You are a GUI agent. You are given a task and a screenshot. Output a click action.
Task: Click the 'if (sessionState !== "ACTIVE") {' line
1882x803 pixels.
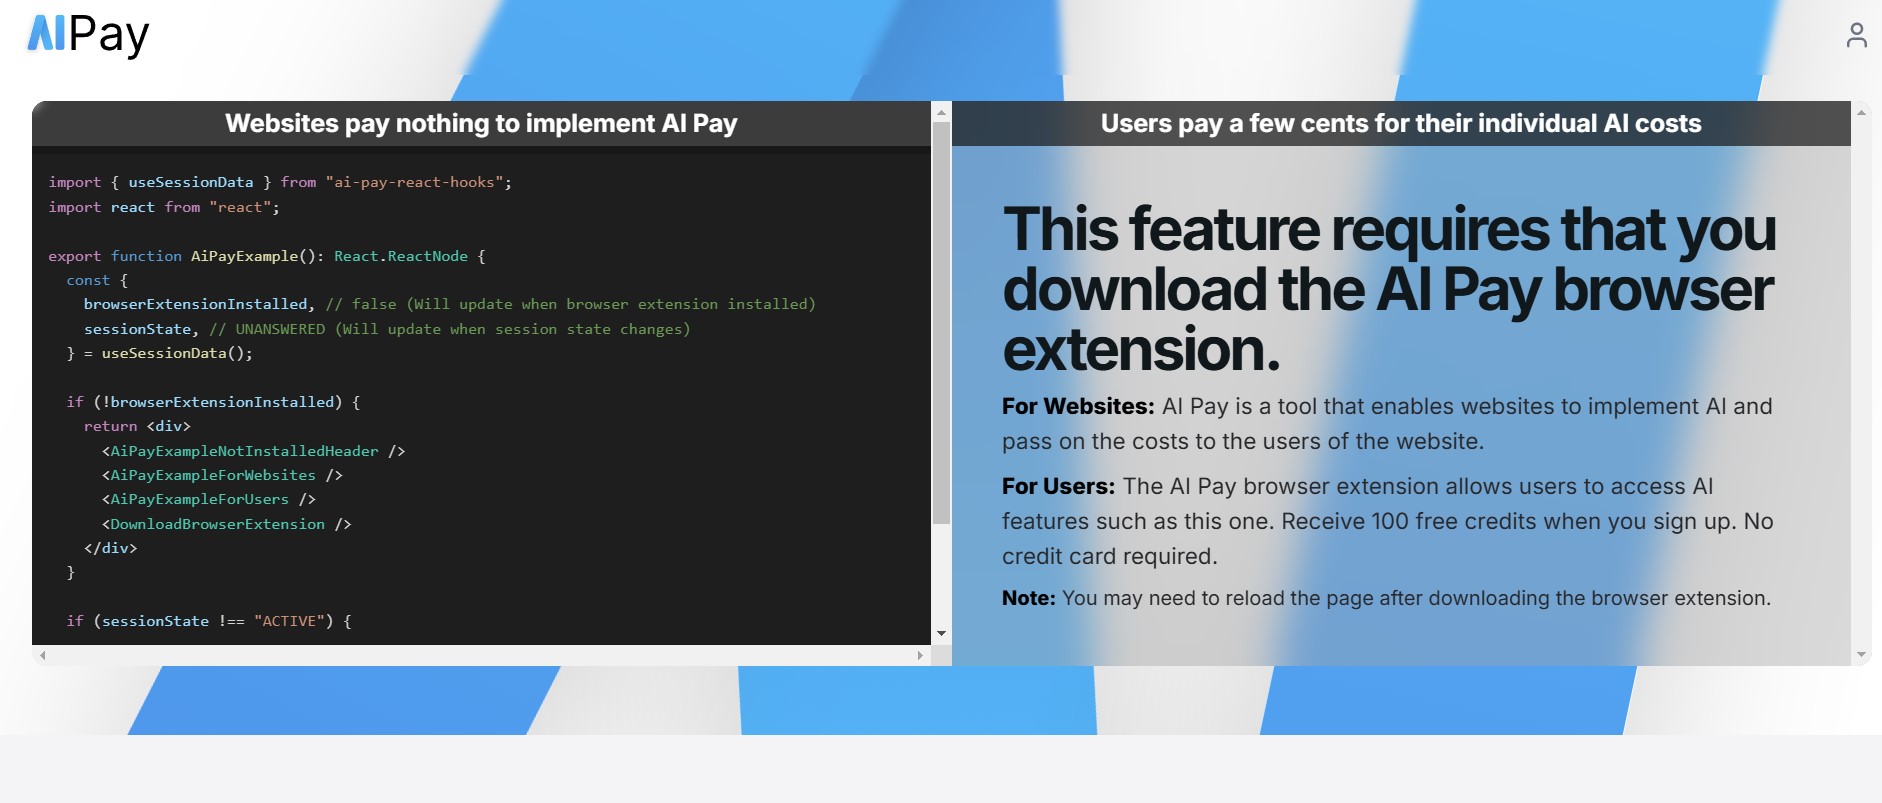(x=209, y=621)
